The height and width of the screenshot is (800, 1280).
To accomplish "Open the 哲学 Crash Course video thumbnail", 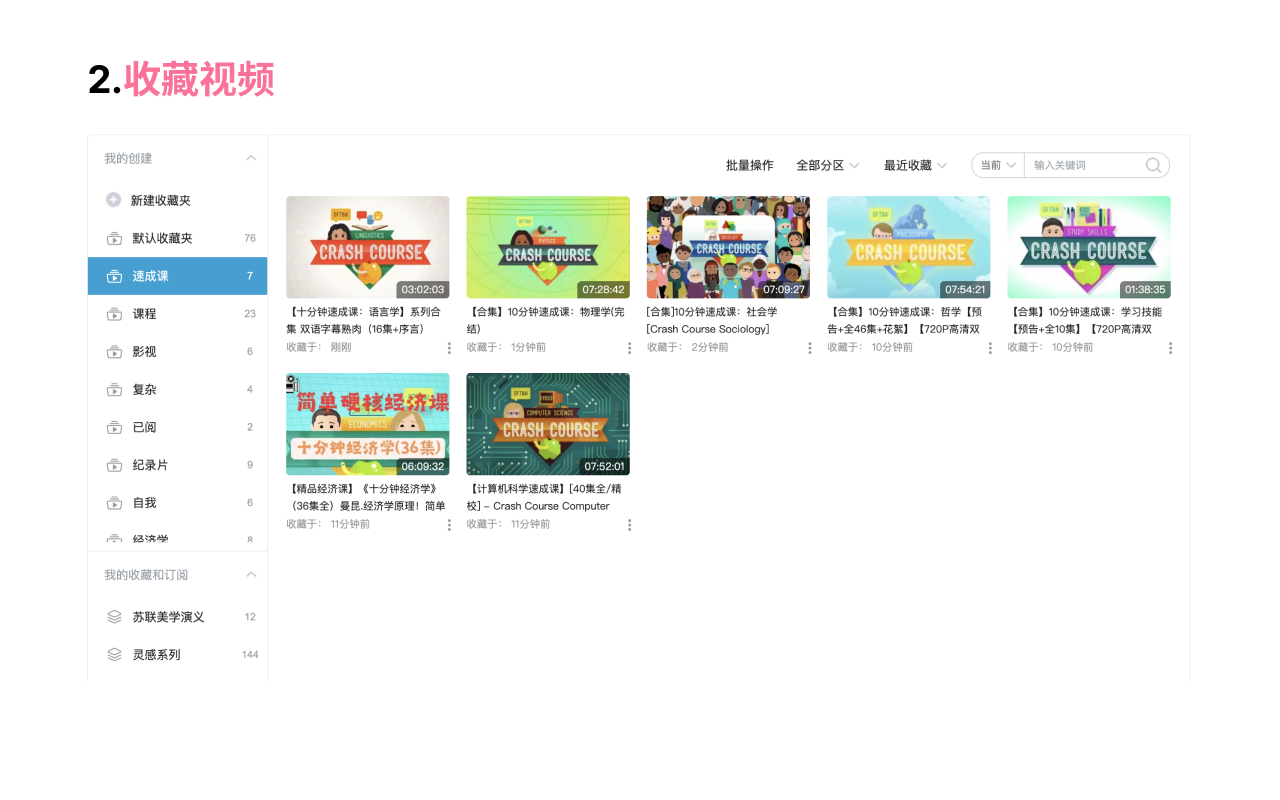I will pyautogui.click(x=908, y=247).
